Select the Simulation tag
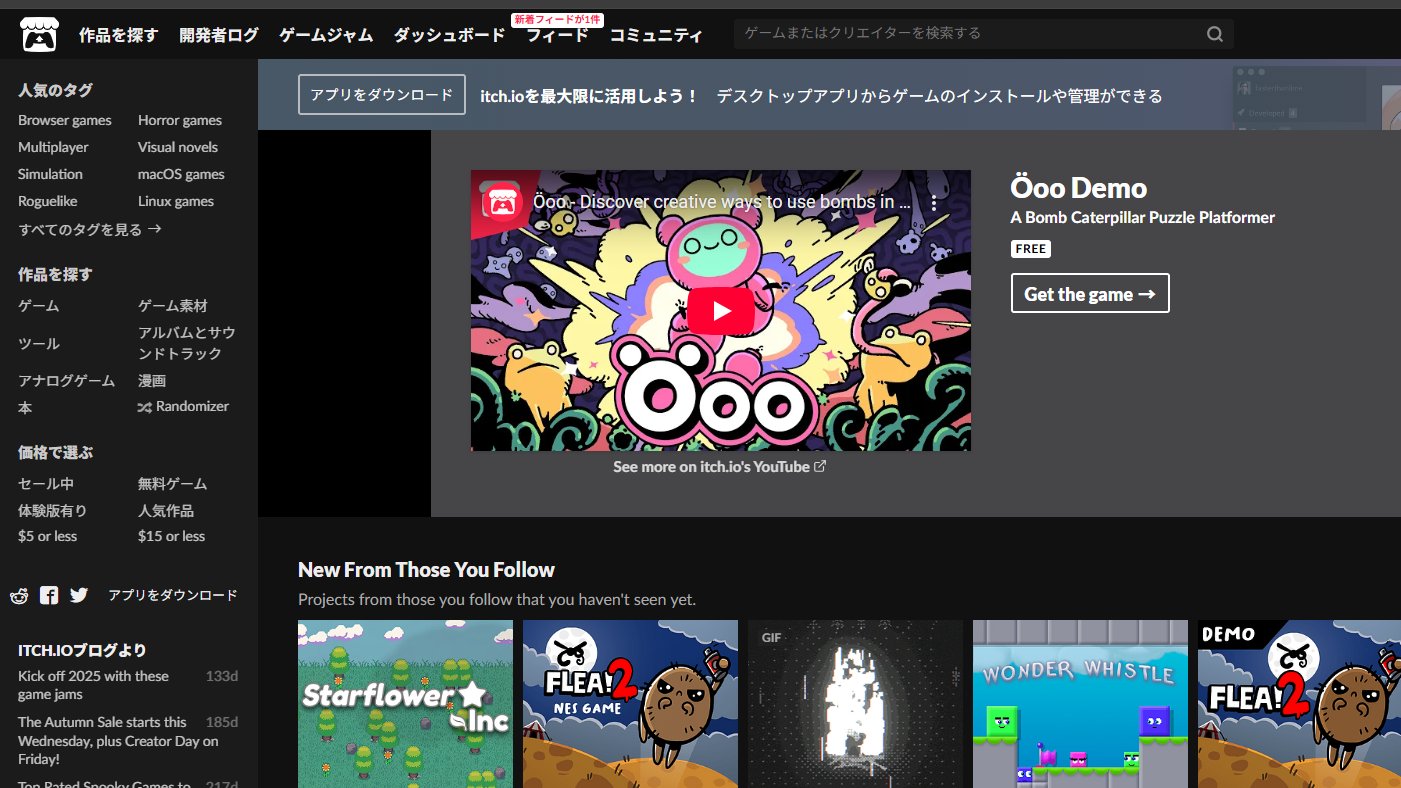 [50, 174]
